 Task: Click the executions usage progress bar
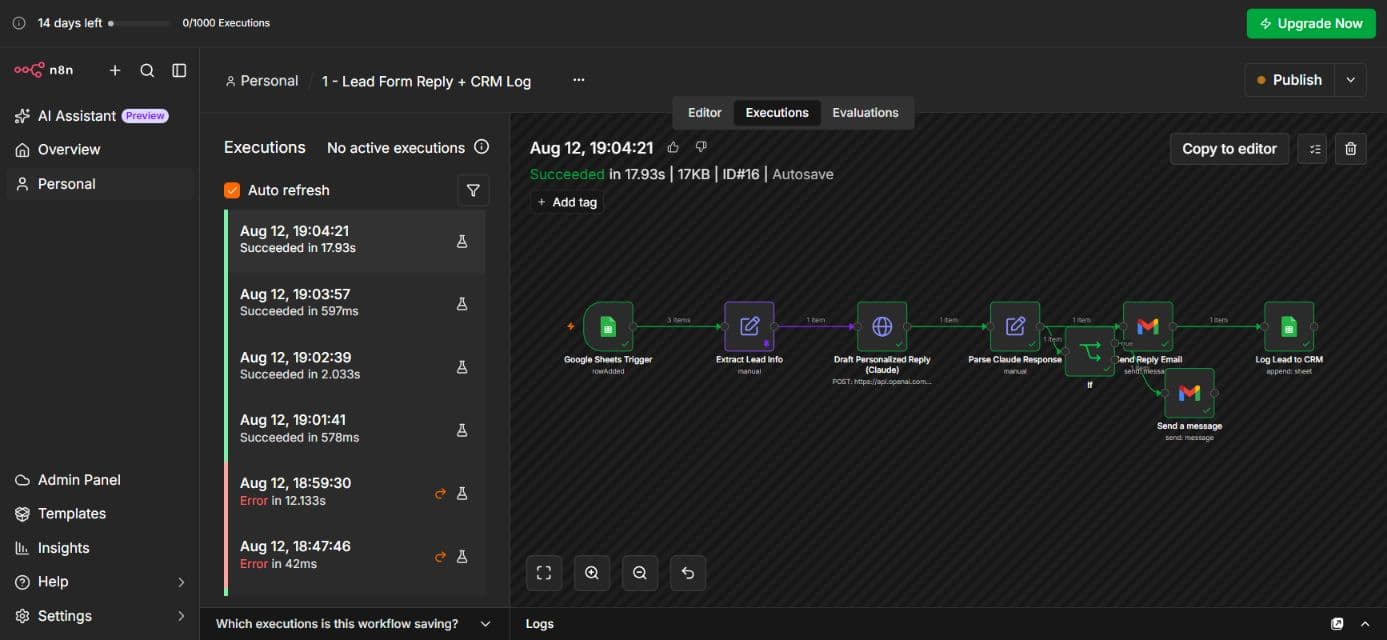pyautogui.click(x=141, y=23)
